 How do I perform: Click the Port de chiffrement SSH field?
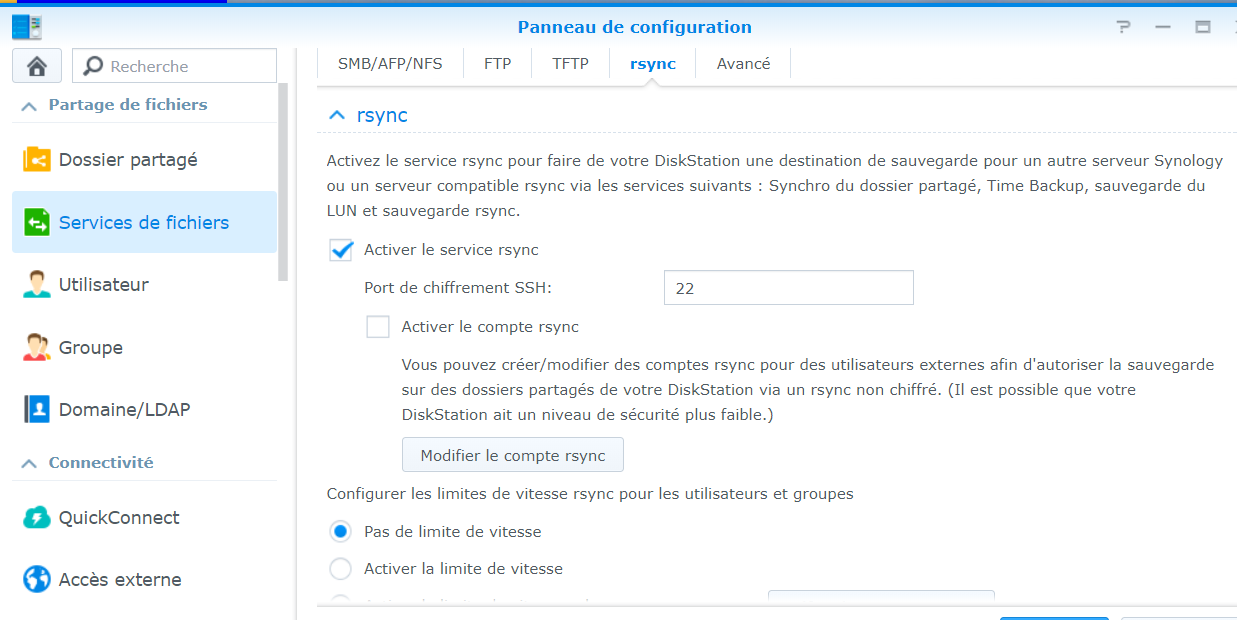789,288
